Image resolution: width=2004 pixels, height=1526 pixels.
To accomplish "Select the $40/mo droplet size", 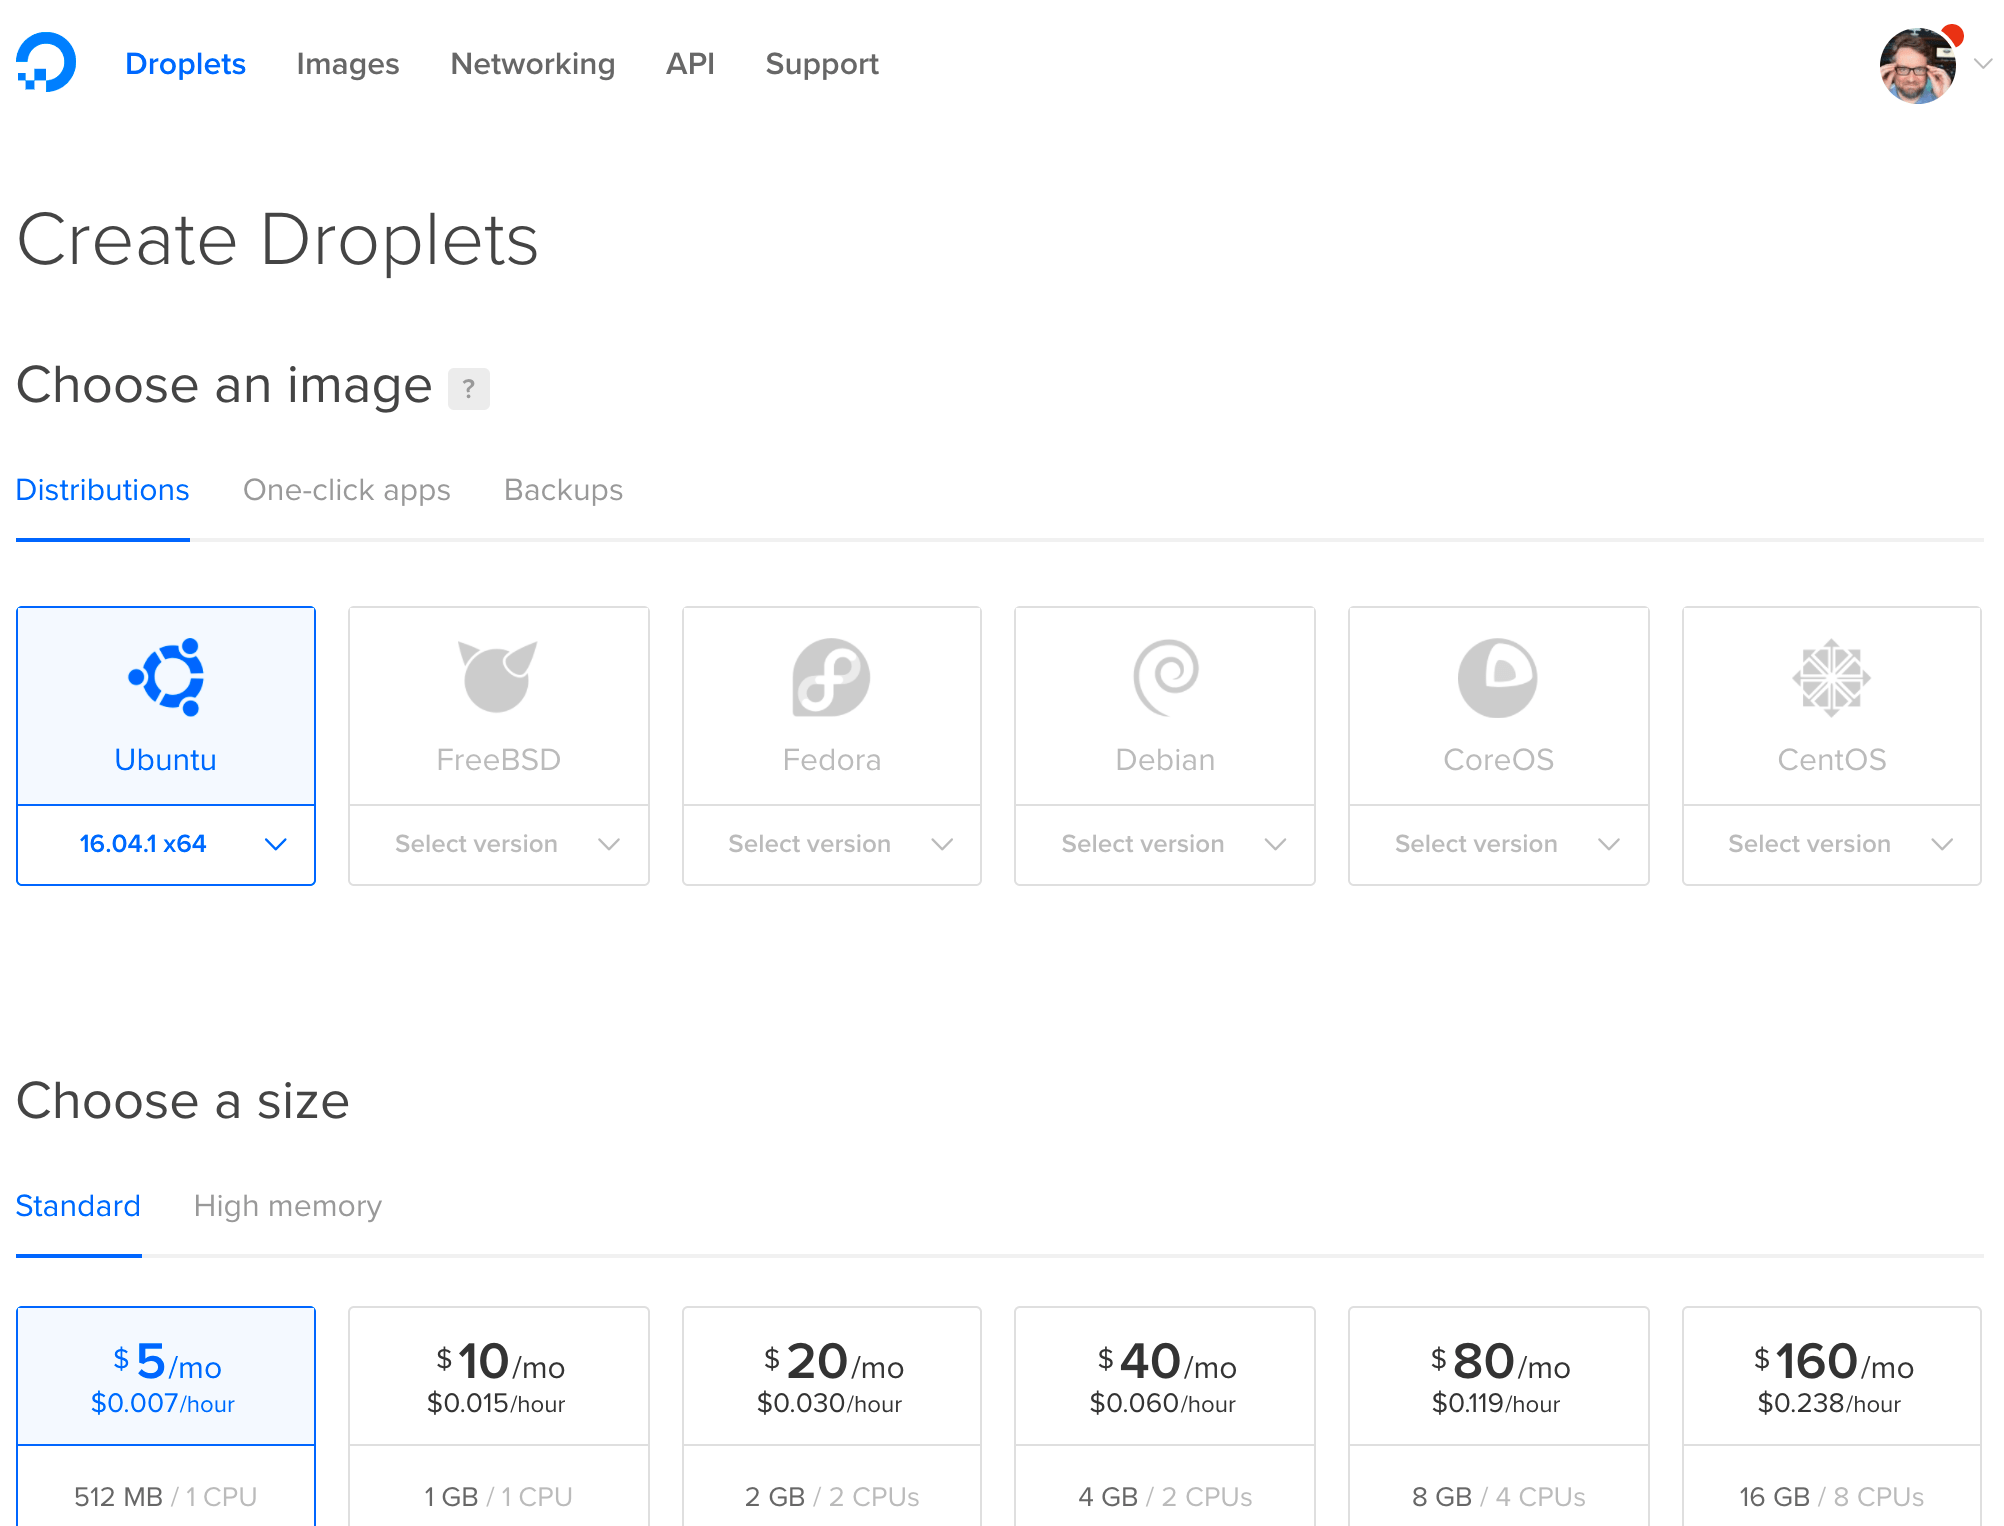I will click(1164, 1375).
